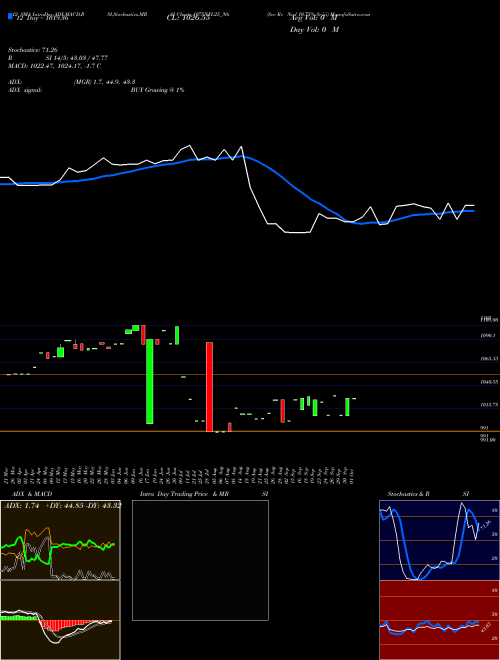Click the 'Stochastics & R' panel title
The width and height of the screenshot is (500, 660).
coord(408,494)
